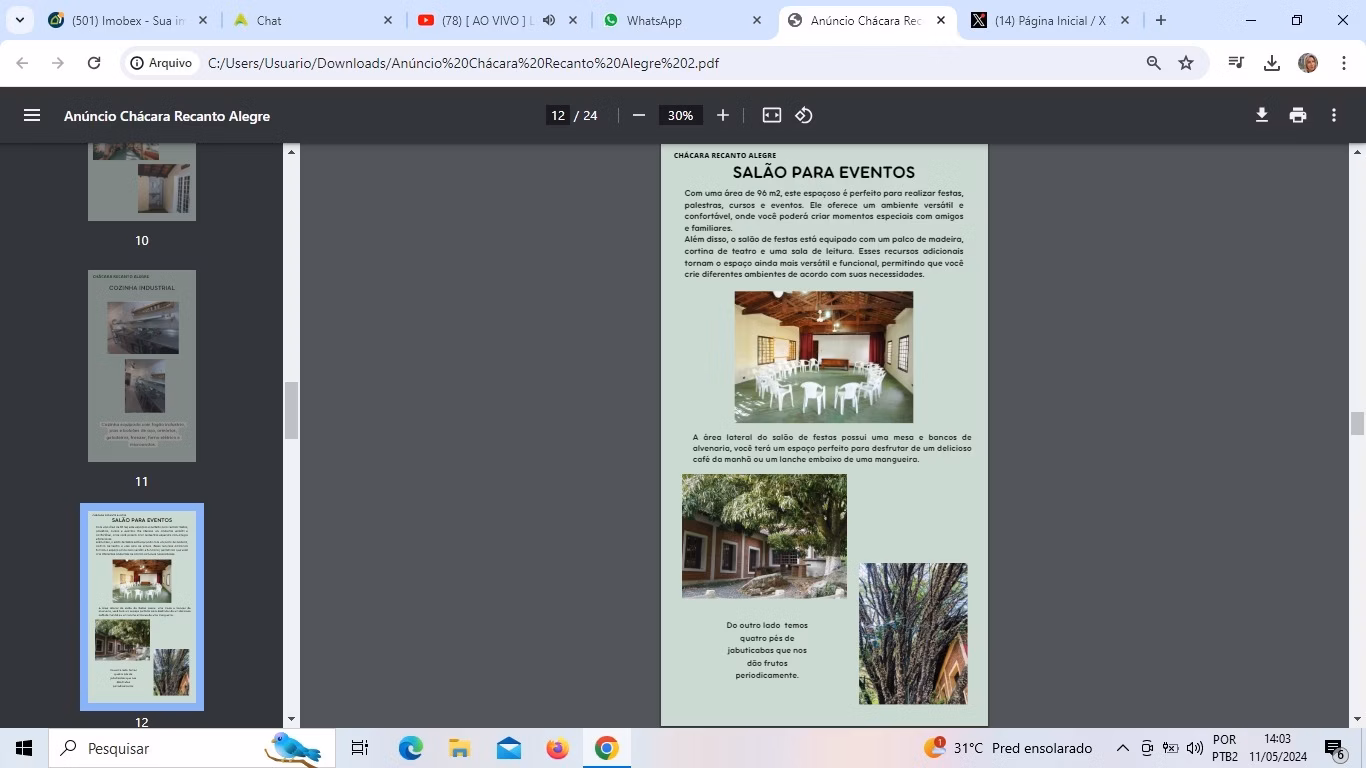Select page 11 Cozinha Industrial thumbnail

click(x=142, y=365)
